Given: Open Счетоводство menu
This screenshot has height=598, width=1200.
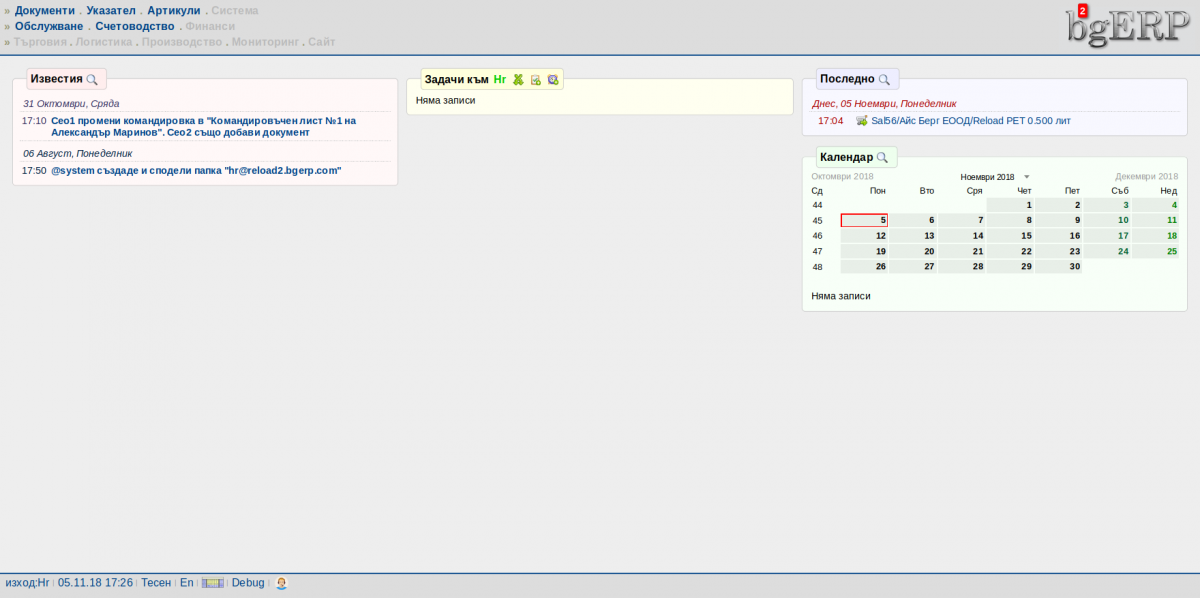Looking at the screenshot, I should 135,26.
